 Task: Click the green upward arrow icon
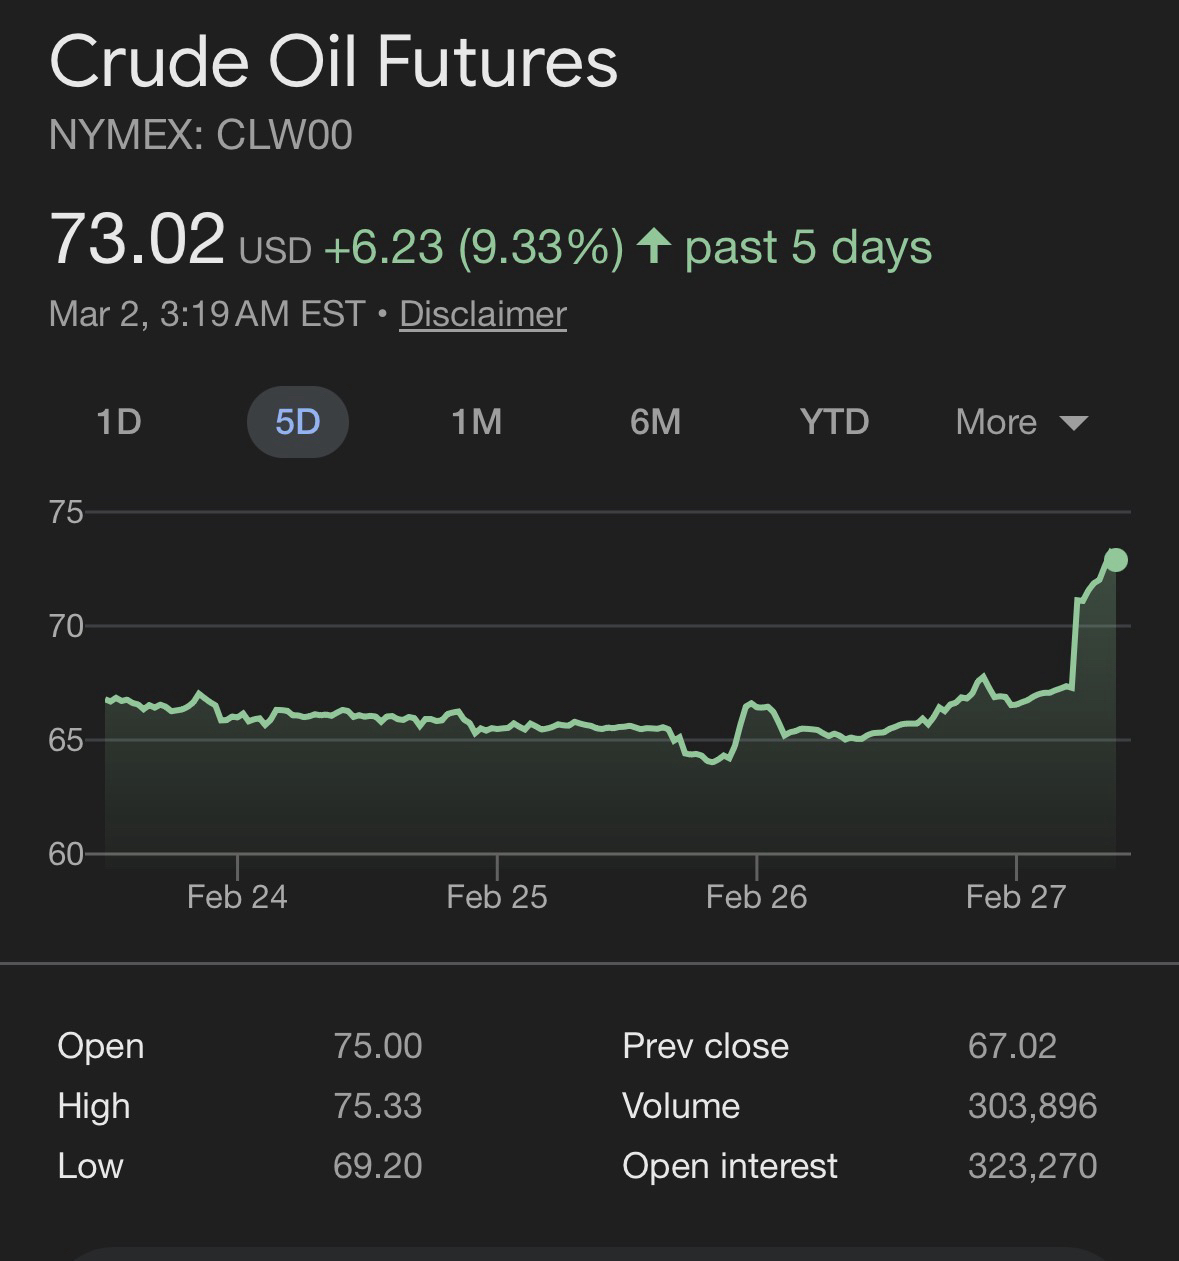click(x=653, y=246)
